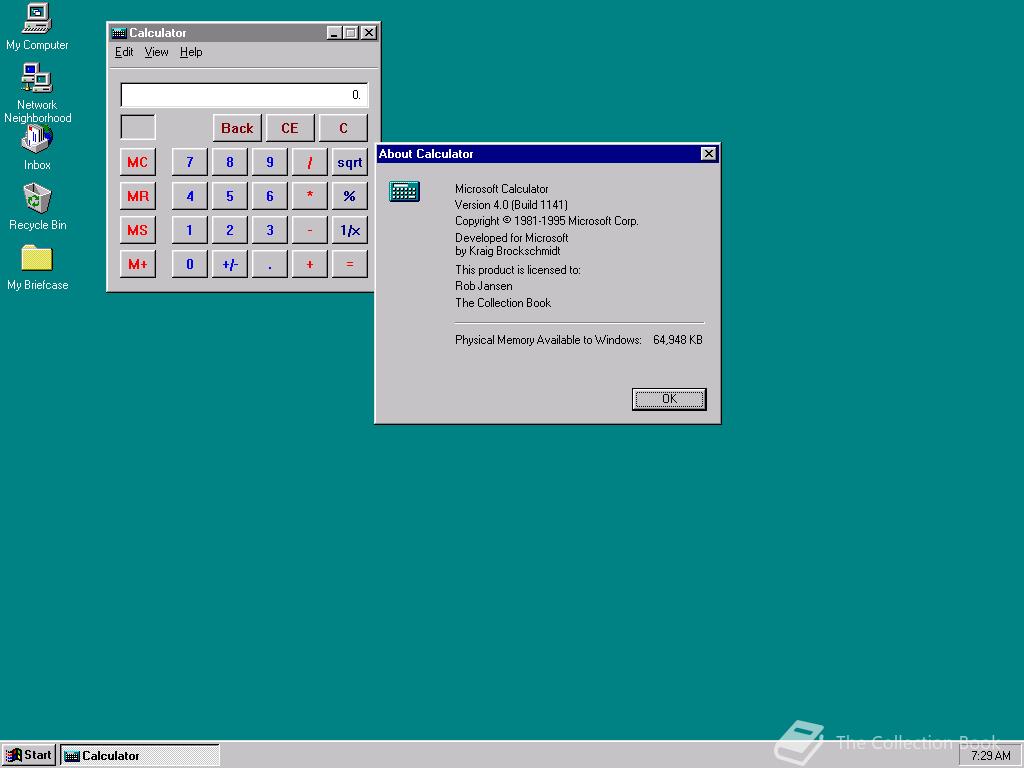Click the 7:29 AM taskbar clock
Image resolution: width=1024 pixels, height=768 pixels.
(x=990, y=756)
